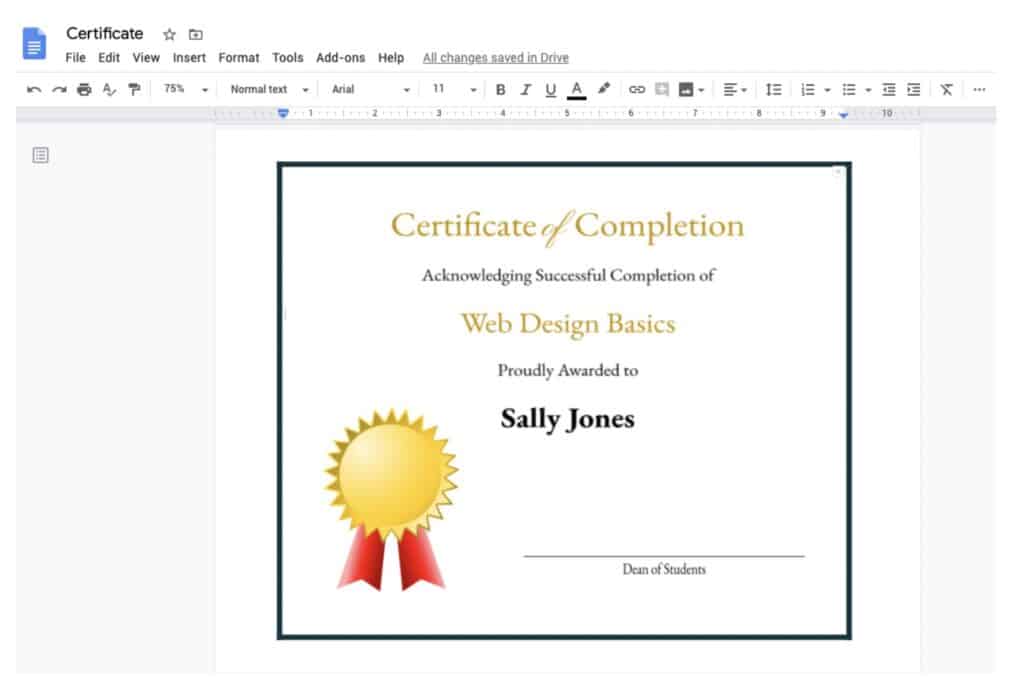The image size is (1024, 687).
Task: Open the Spelling check icon
Action: click(110, 89)
